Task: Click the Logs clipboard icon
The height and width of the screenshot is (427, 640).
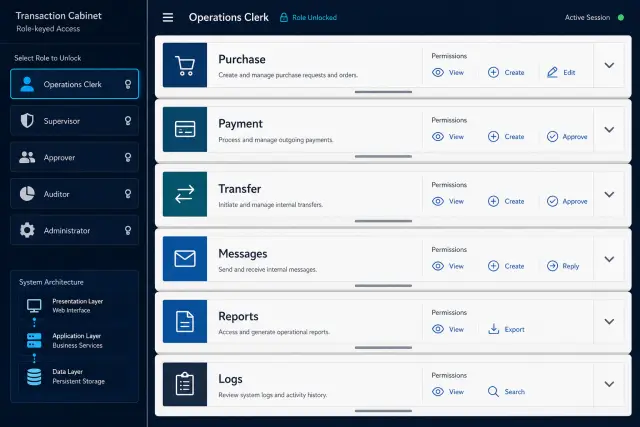Action: [x=185, y=384]
